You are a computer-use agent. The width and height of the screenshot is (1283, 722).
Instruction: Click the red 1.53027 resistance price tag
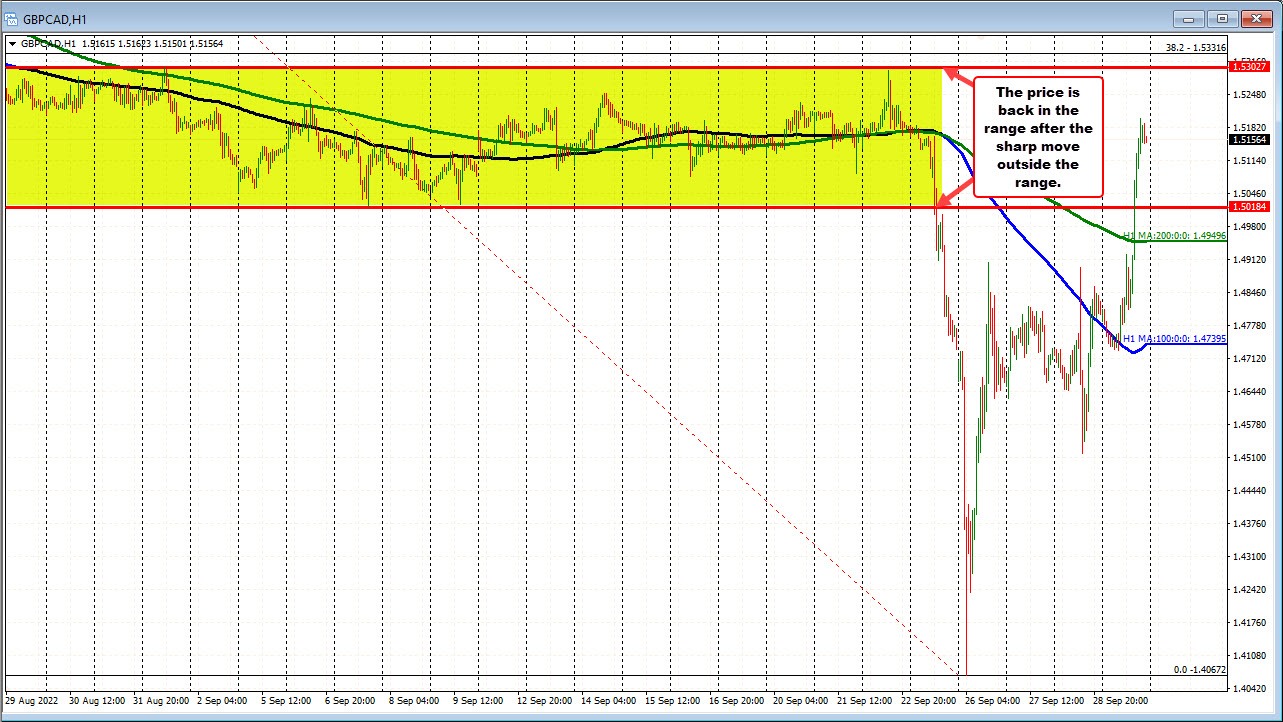point(1249,68)
